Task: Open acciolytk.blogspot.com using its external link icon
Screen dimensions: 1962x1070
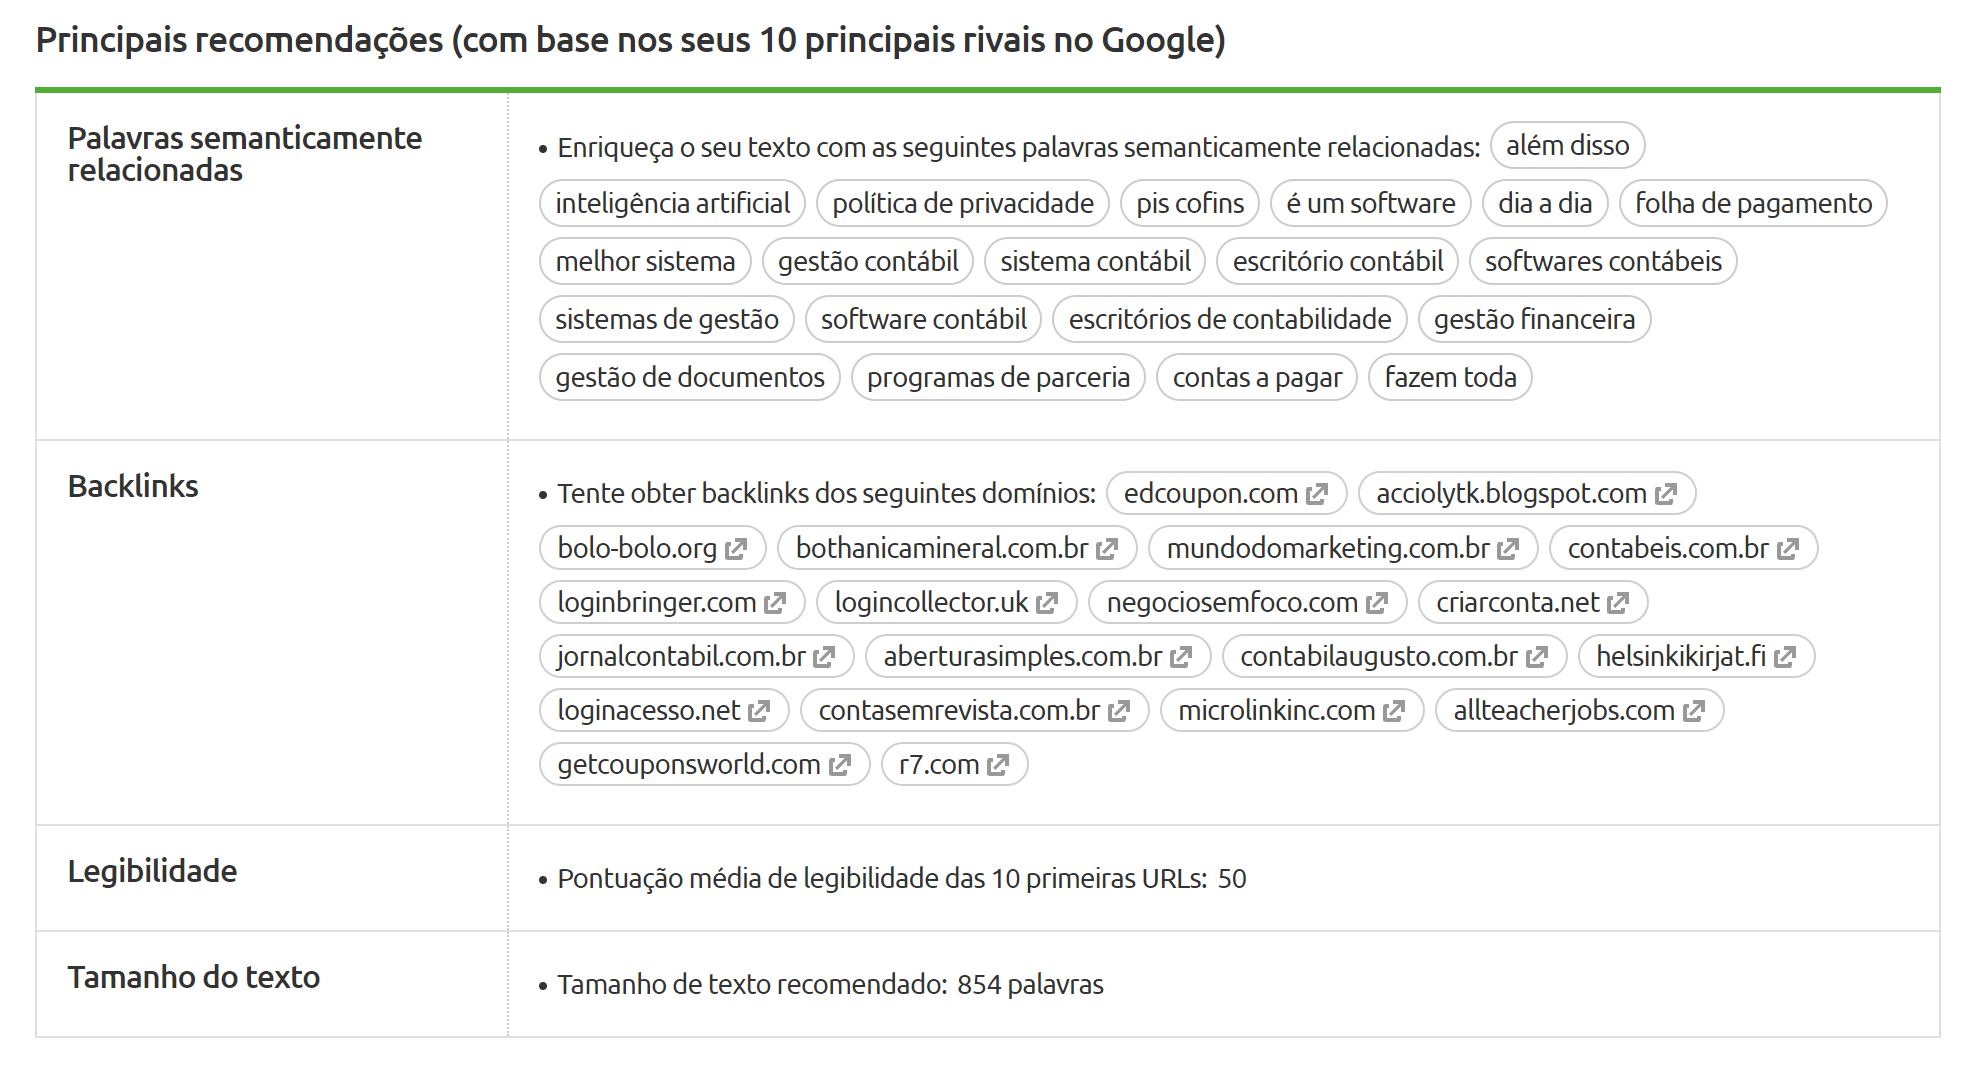Action: pos(1667,493)
